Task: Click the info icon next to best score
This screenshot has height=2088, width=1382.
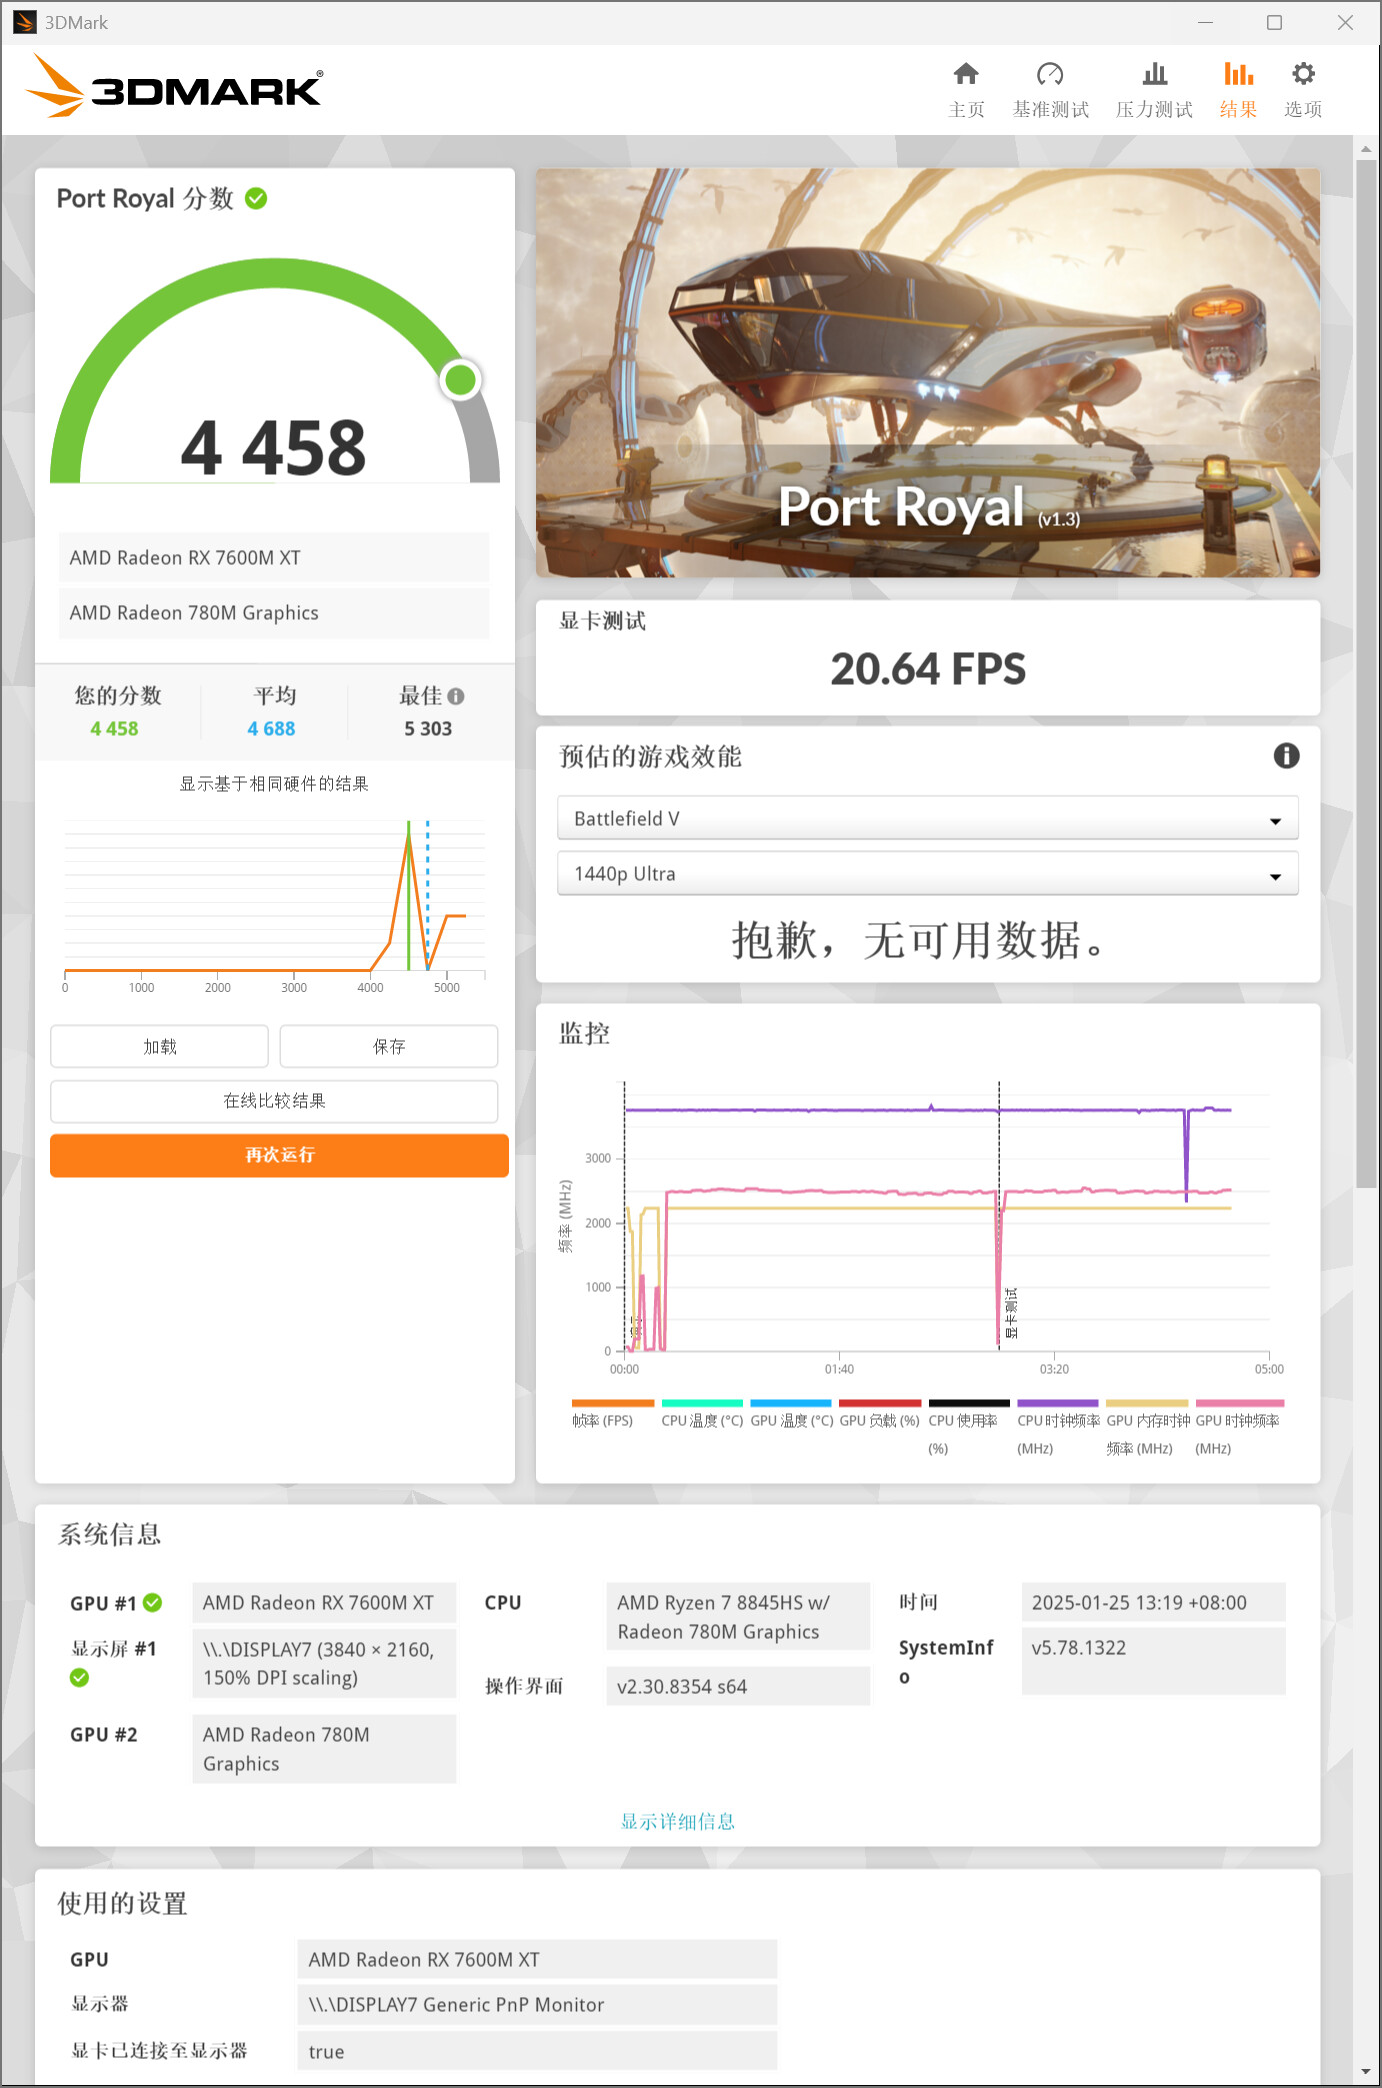Action: pyautogui.click(x=456, y=696)
